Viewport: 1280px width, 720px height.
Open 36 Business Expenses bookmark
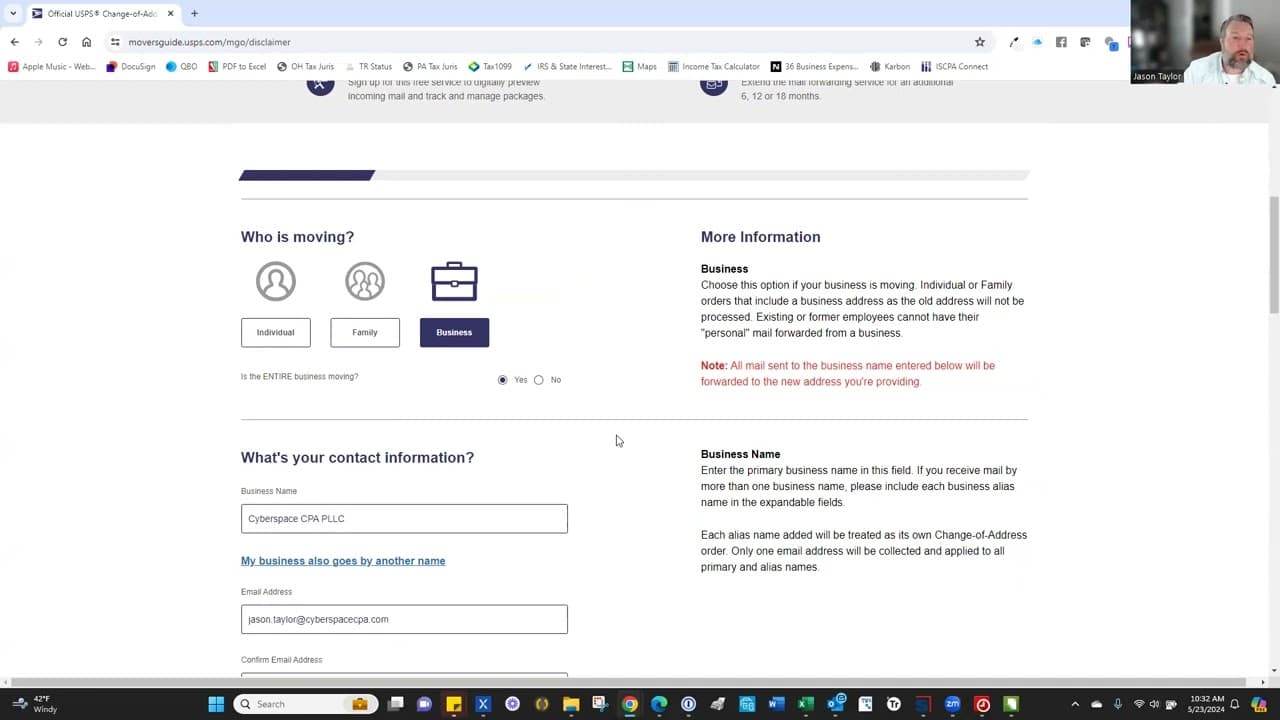click(815, 67)
